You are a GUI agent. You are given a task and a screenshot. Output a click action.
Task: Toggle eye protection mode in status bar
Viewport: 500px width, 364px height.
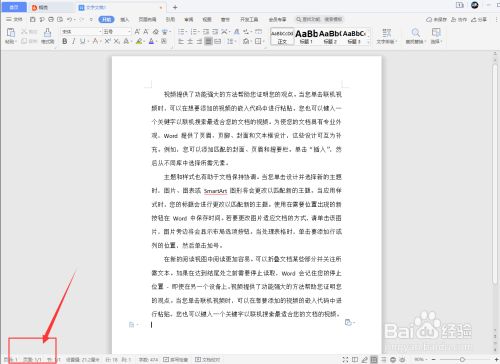(x=402, y=359)
